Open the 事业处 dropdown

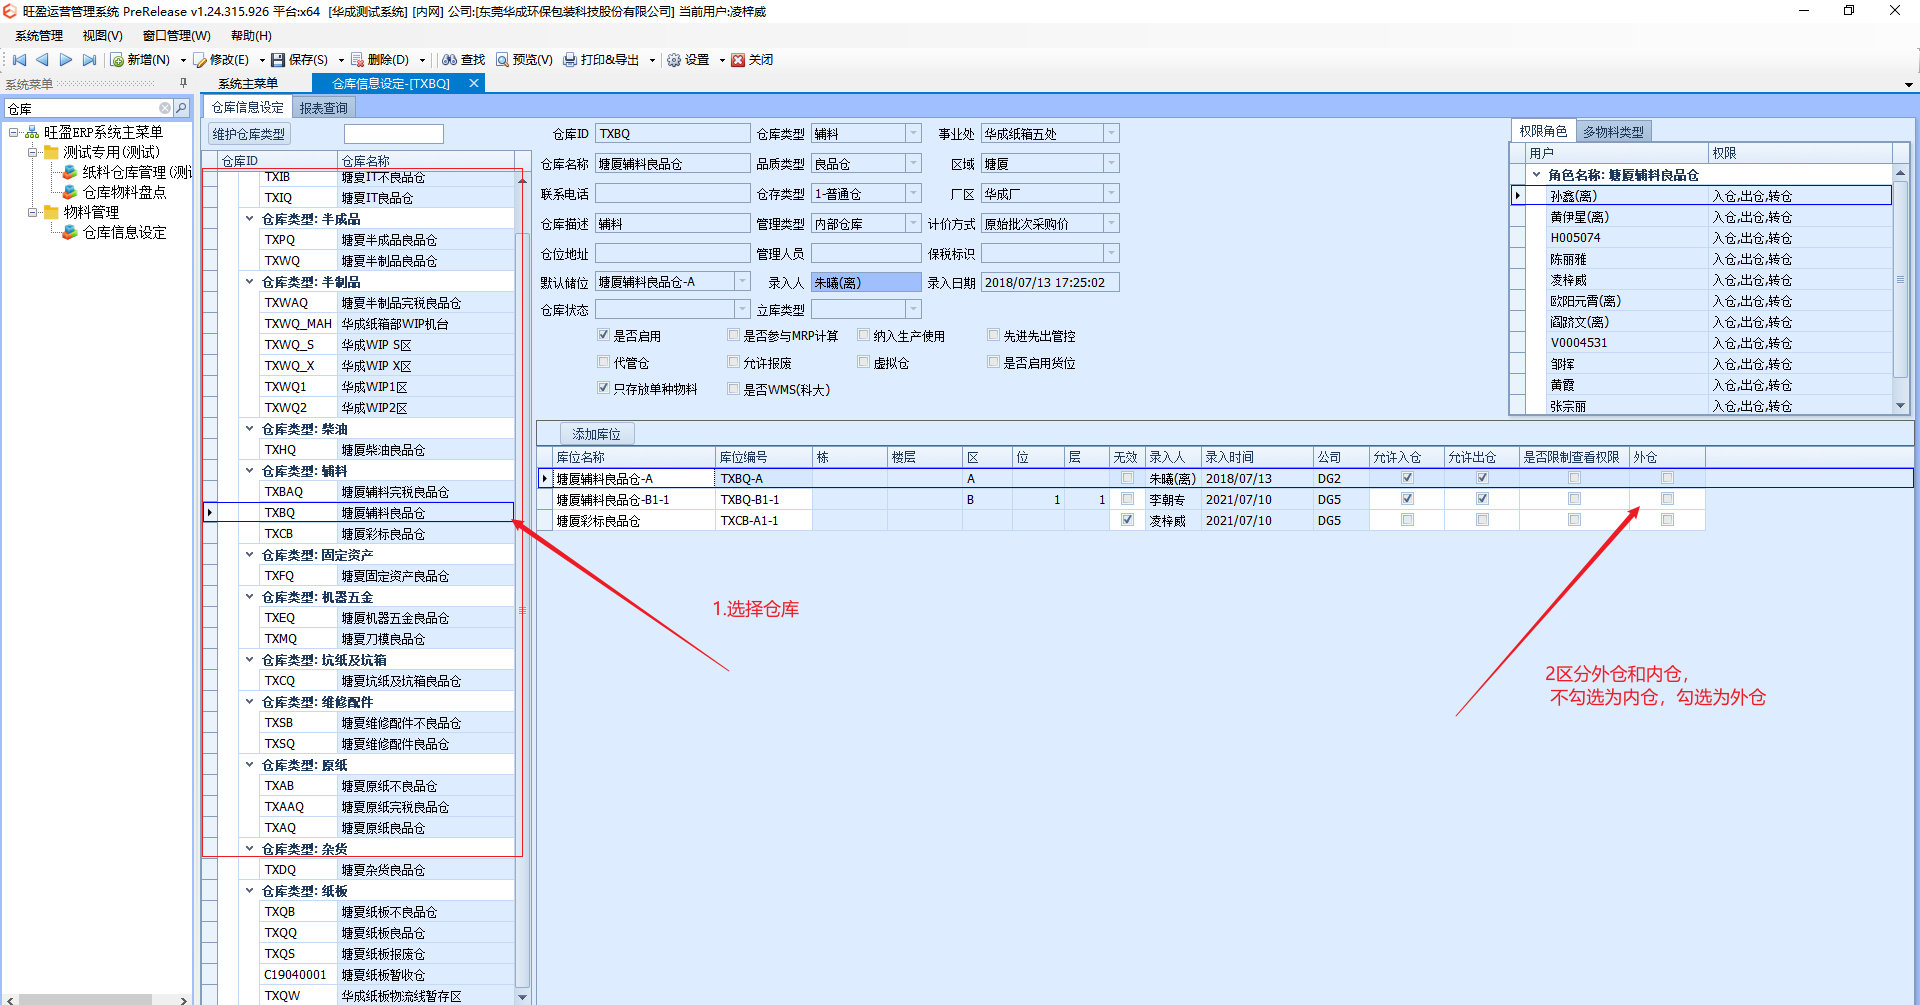click(1111, 133)
